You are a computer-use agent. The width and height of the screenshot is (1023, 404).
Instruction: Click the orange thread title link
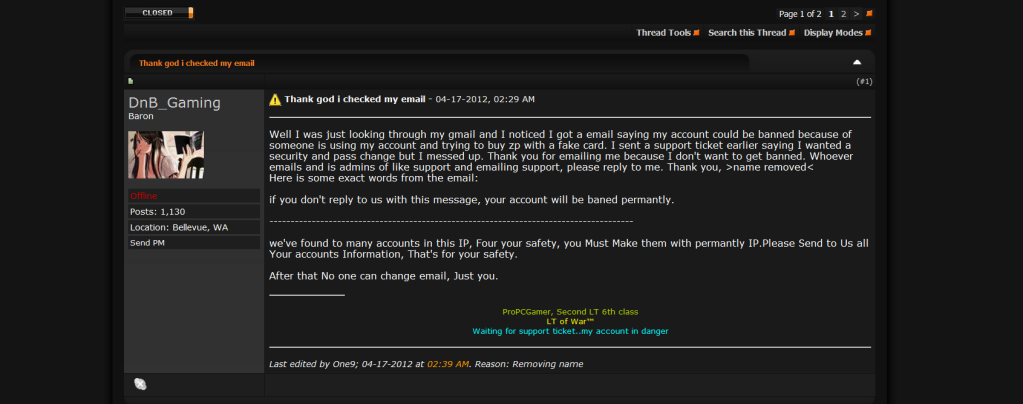pyautogui.click(x=196, y=63)
